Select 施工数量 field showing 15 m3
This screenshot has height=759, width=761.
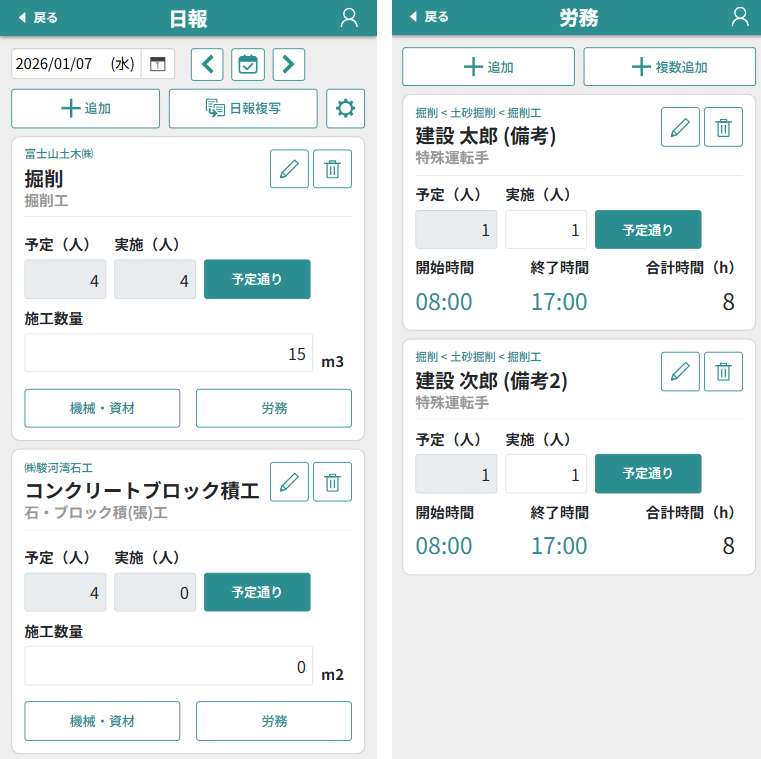pyautogui.click(x=169, y=353)
